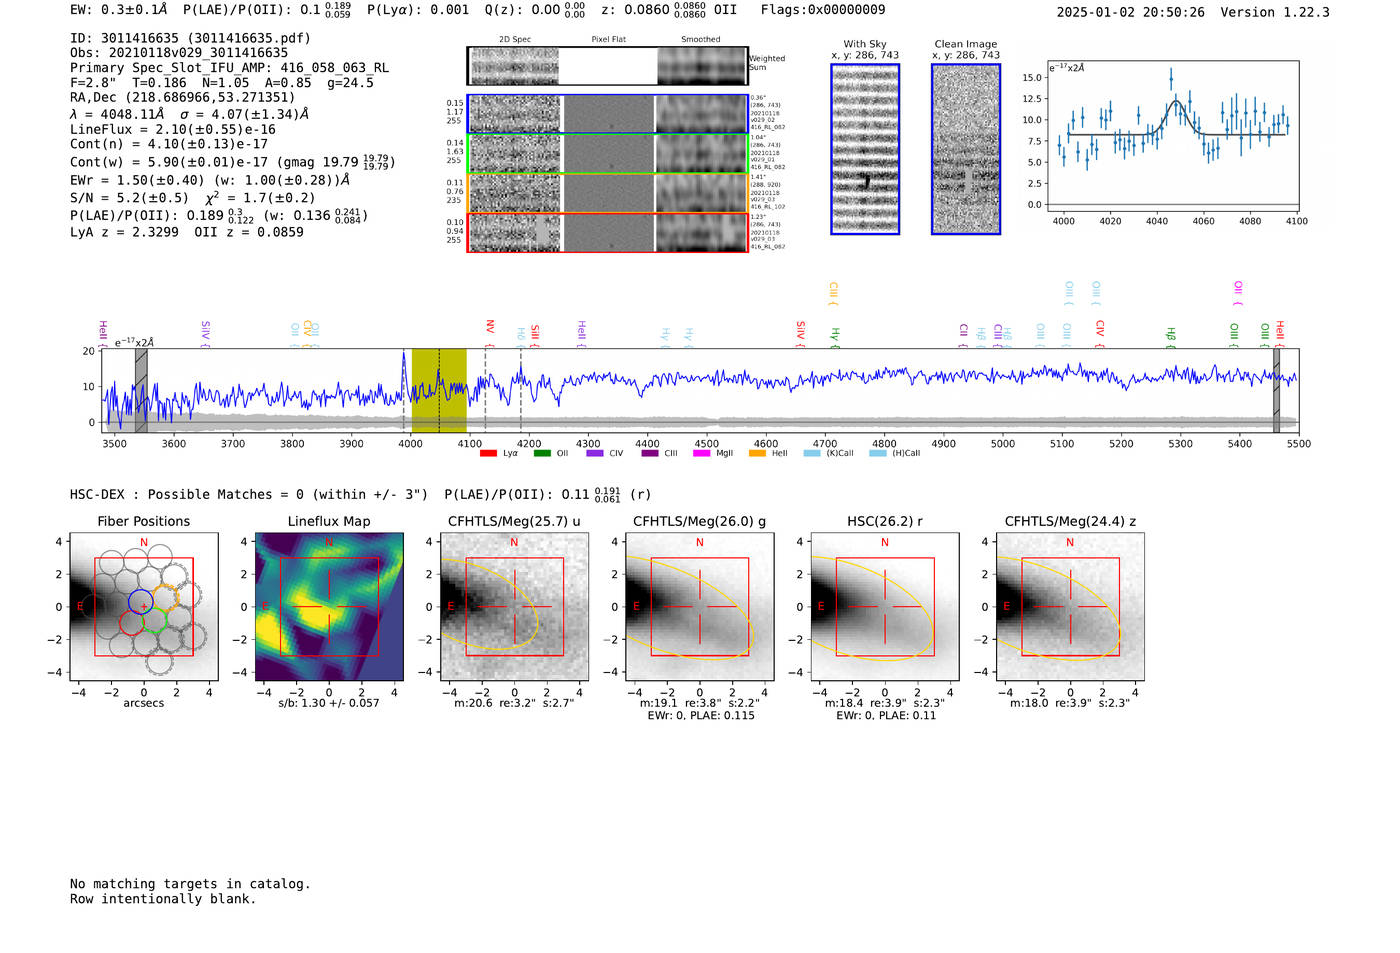Viewport: 1400px width, 953px height.
Task: Click the LyA z = 2.3299 redshift text
Action: [x=124, y=232]
